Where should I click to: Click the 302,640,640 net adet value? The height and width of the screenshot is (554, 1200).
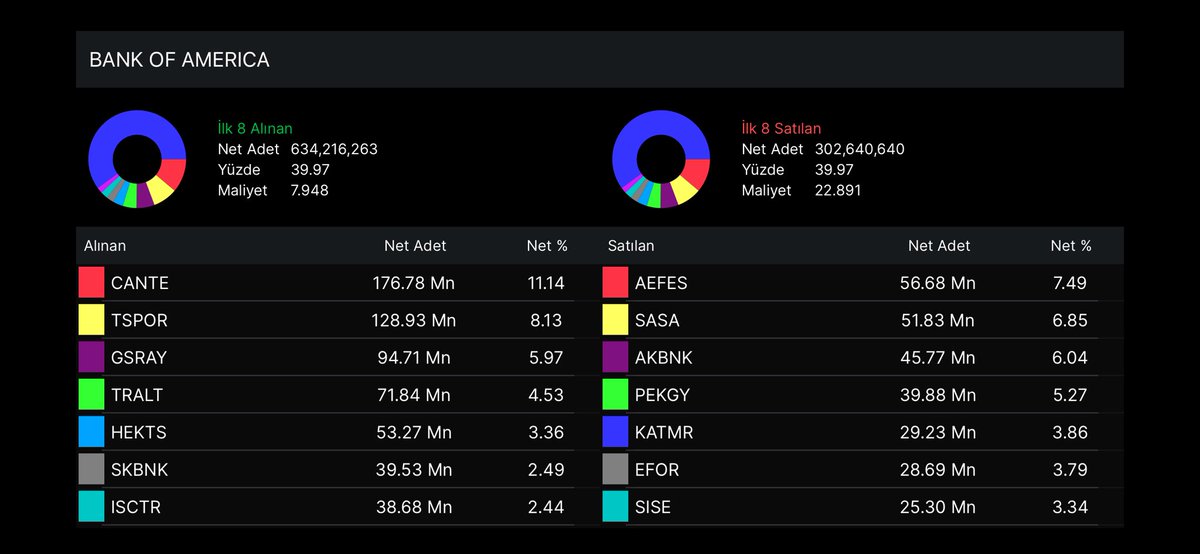click(x=859, y=149)
